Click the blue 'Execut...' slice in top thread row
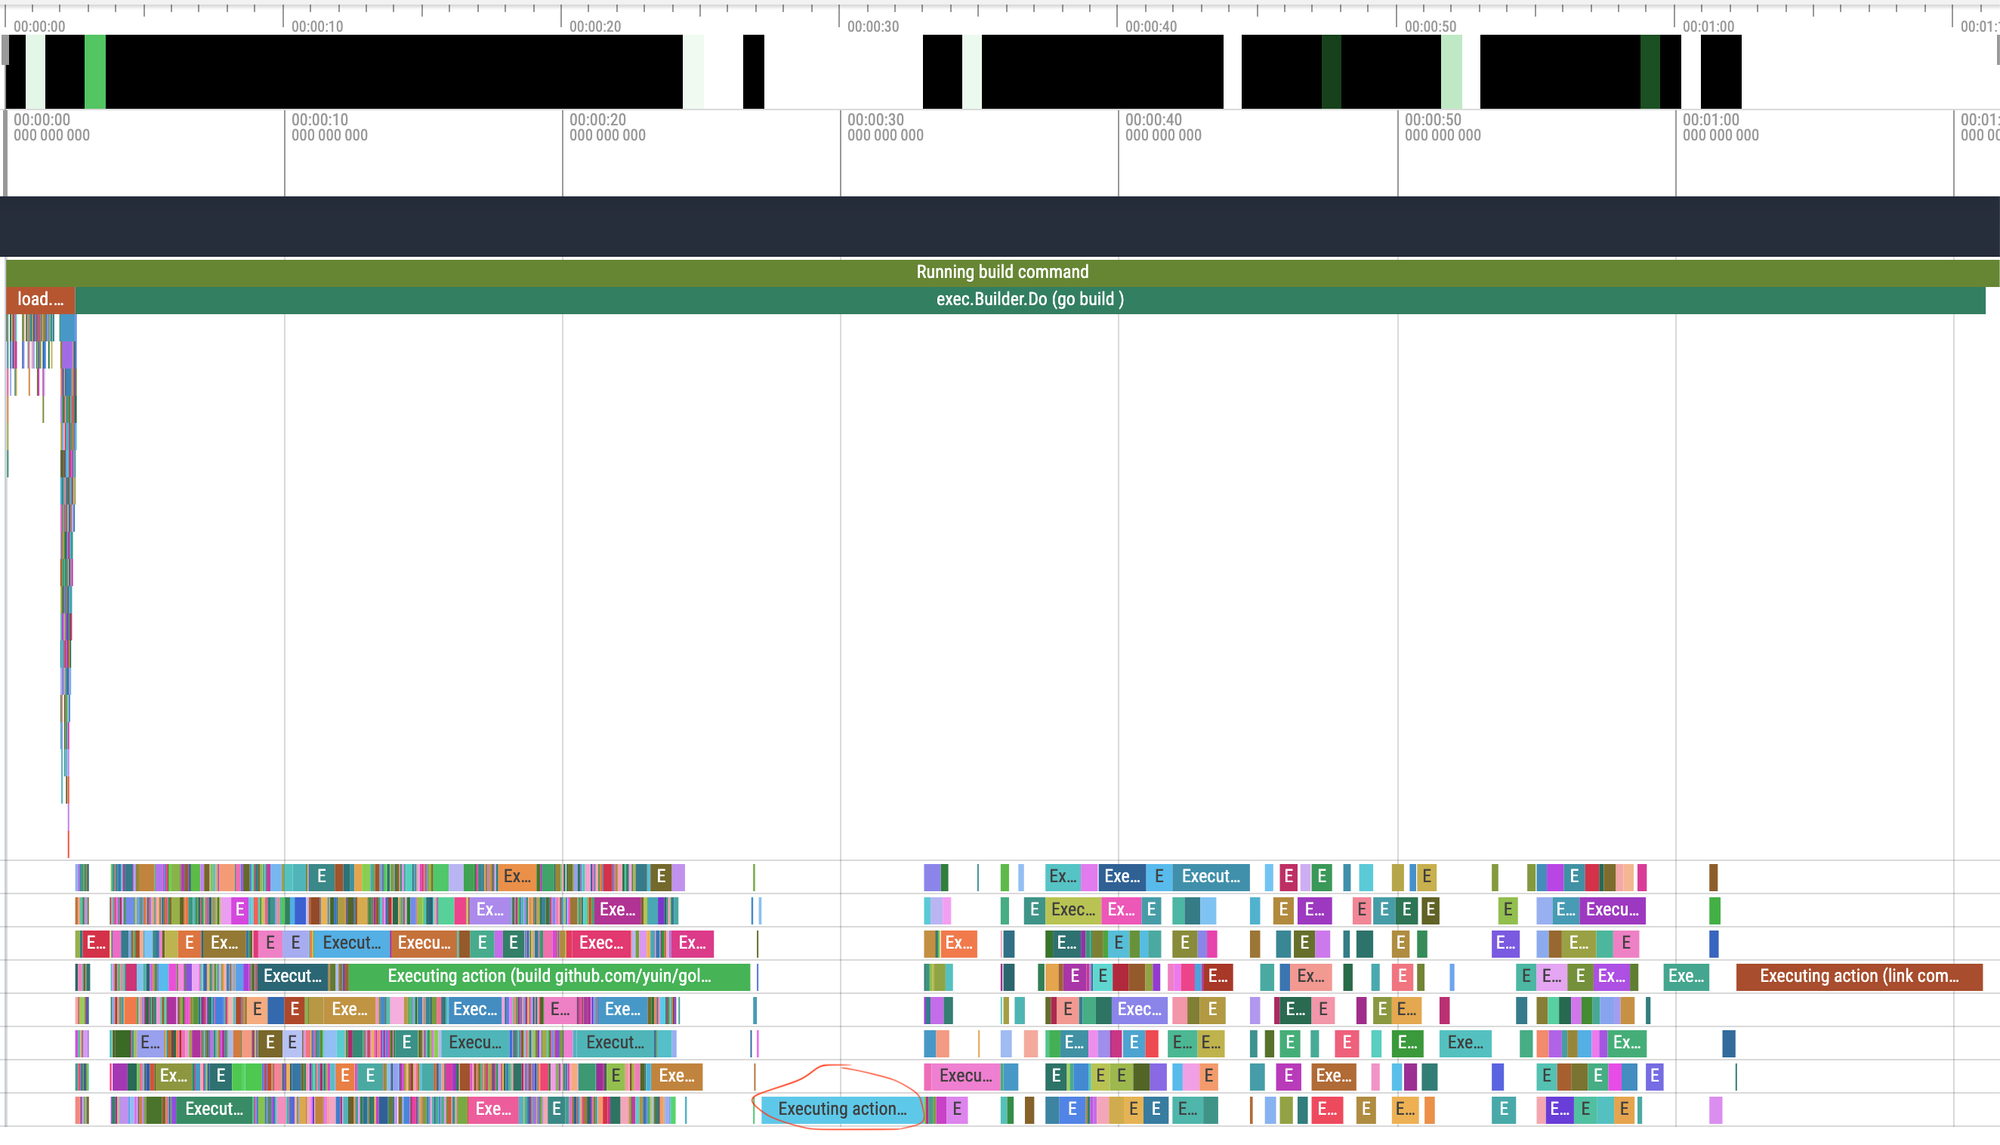Screen dimensions: 2000x1145 pyautogui.click(x=1210, y=877)
